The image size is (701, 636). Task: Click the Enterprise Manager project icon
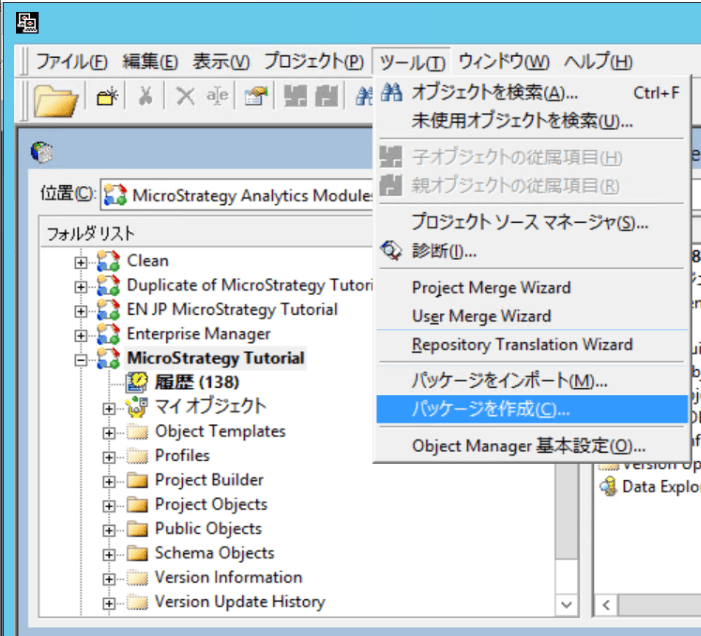tap(108, 334)
